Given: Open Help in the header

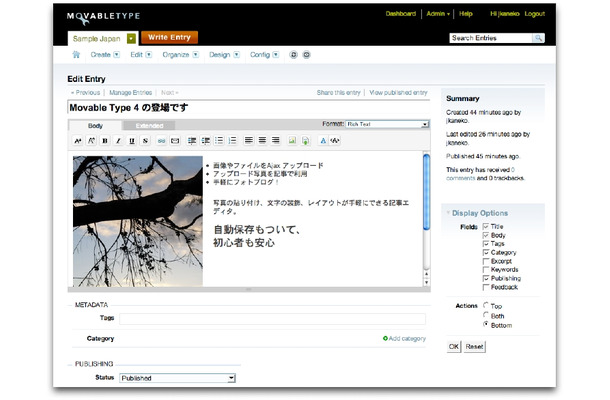Looking at the screenshot, I should point(466,14).
